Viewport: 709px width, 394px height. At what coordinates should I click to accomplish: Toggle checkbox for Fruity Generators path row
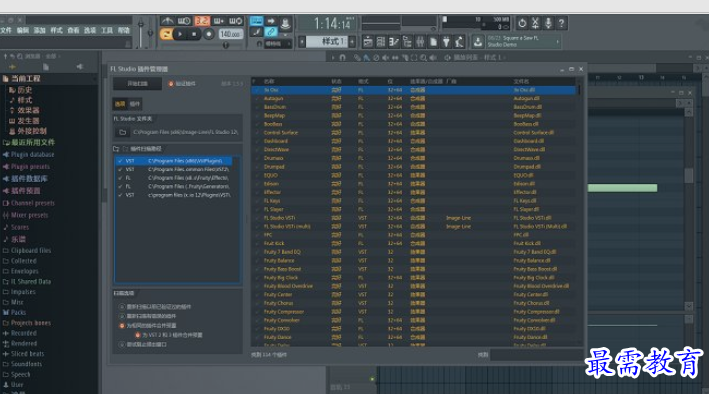pos(120,186)
